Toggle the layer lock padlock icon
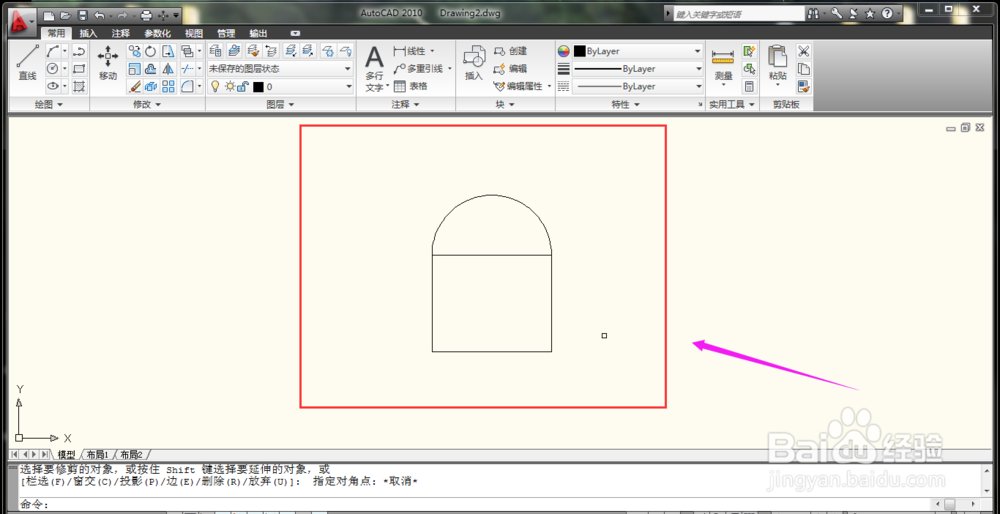1000x514 pixels. click(x=242, y=86)
